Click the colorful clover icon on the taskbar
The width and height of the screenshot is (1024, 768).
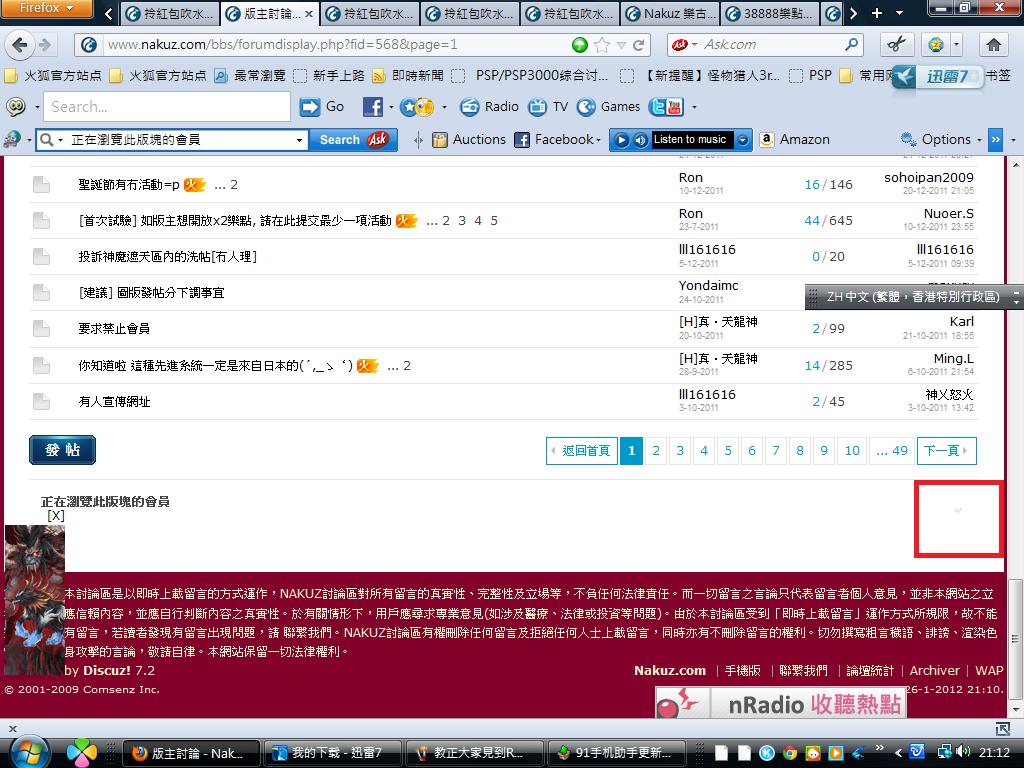[x=82, y=752]
